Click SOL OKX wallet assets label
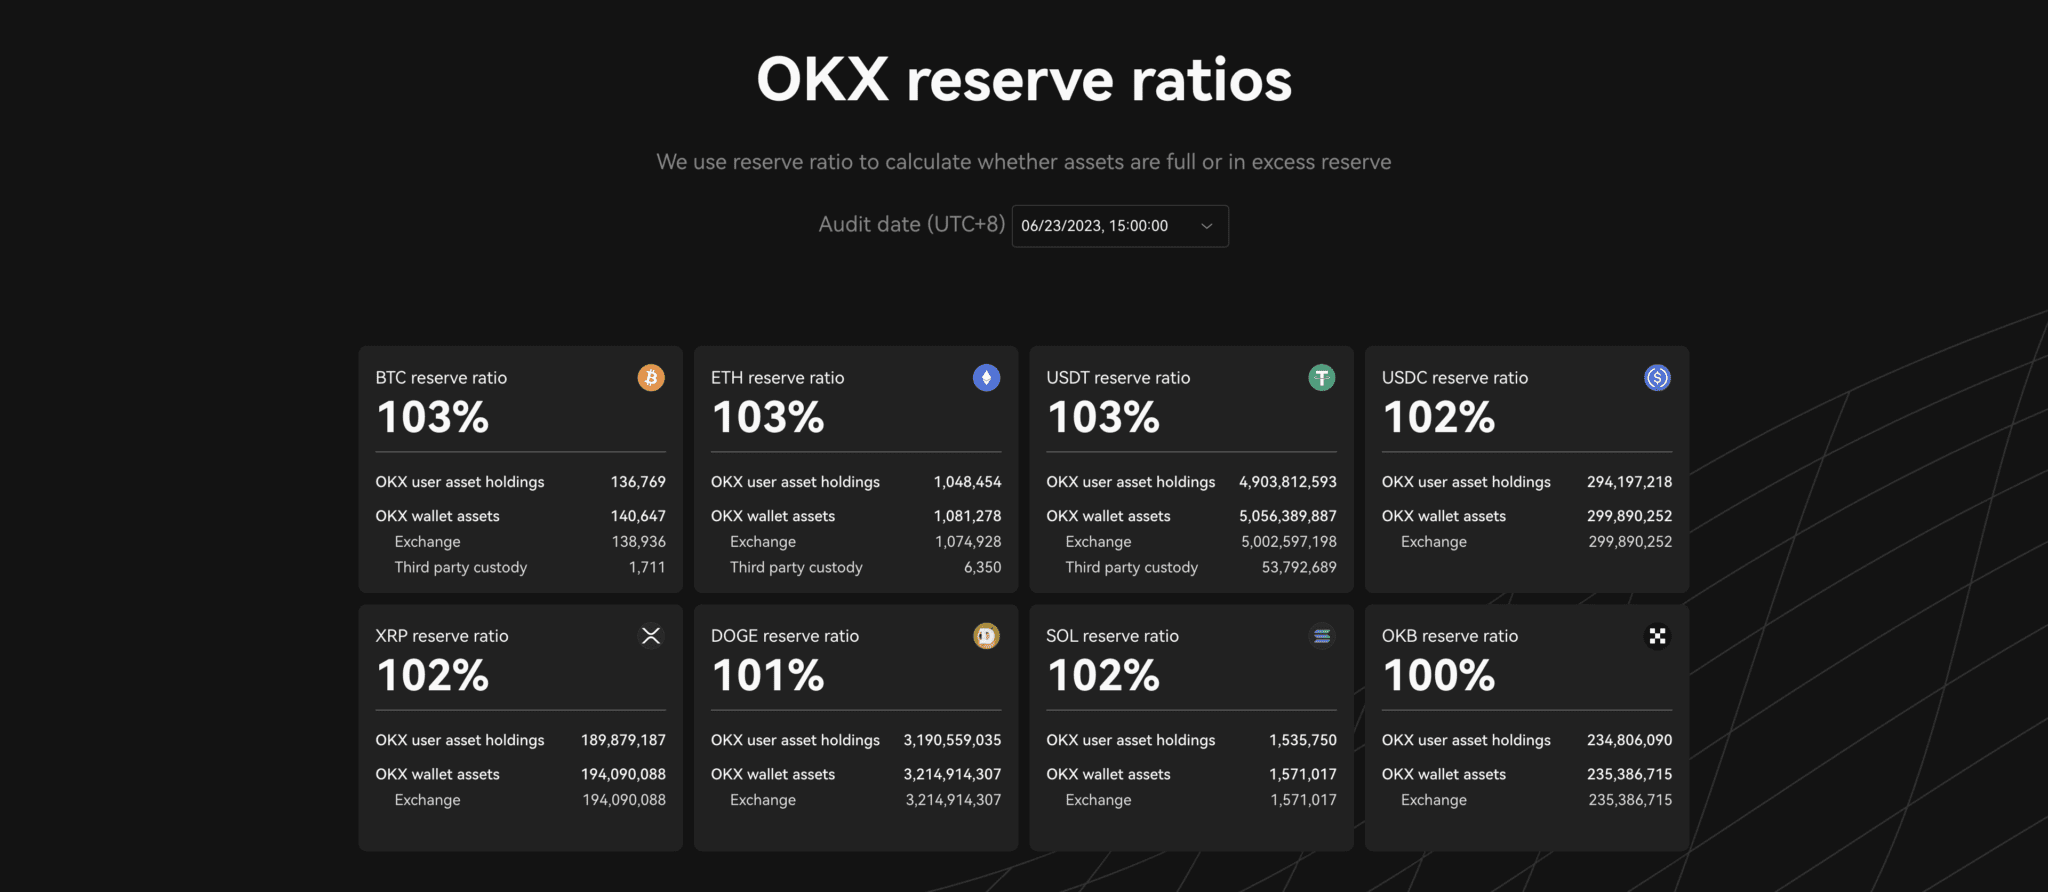Image resolution: width=2048 pixels, height=892 pixels. [x=1108, y=774]
